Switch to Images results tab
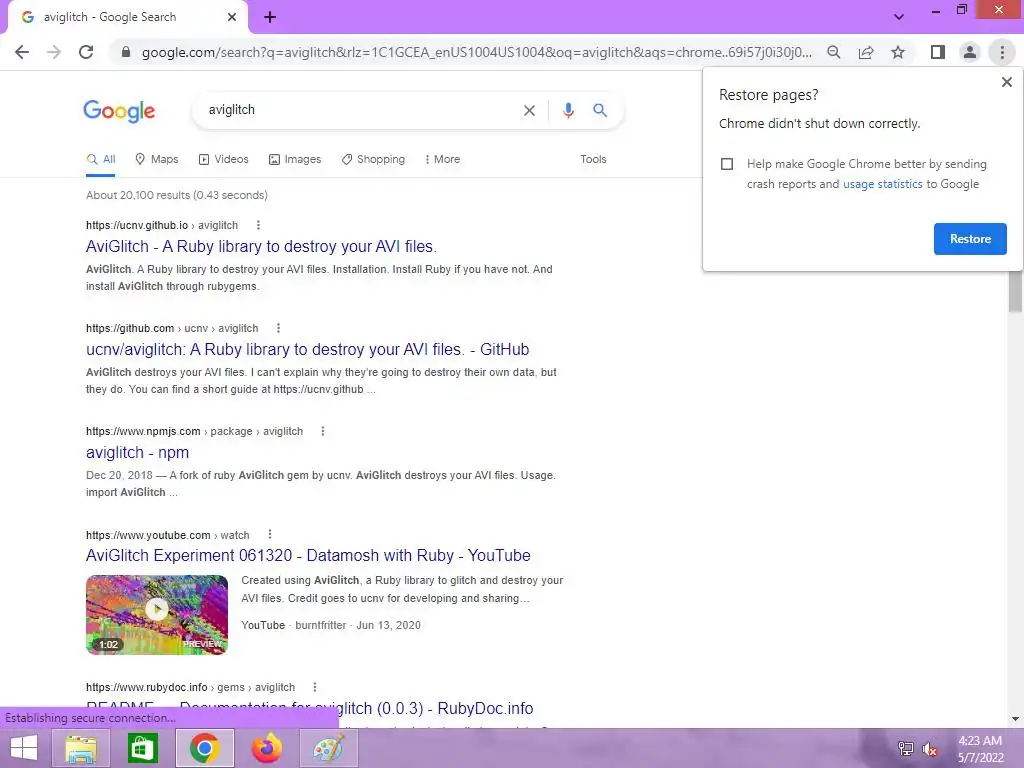The height and width of the screenshot is (768, 1024). (295, 159)
